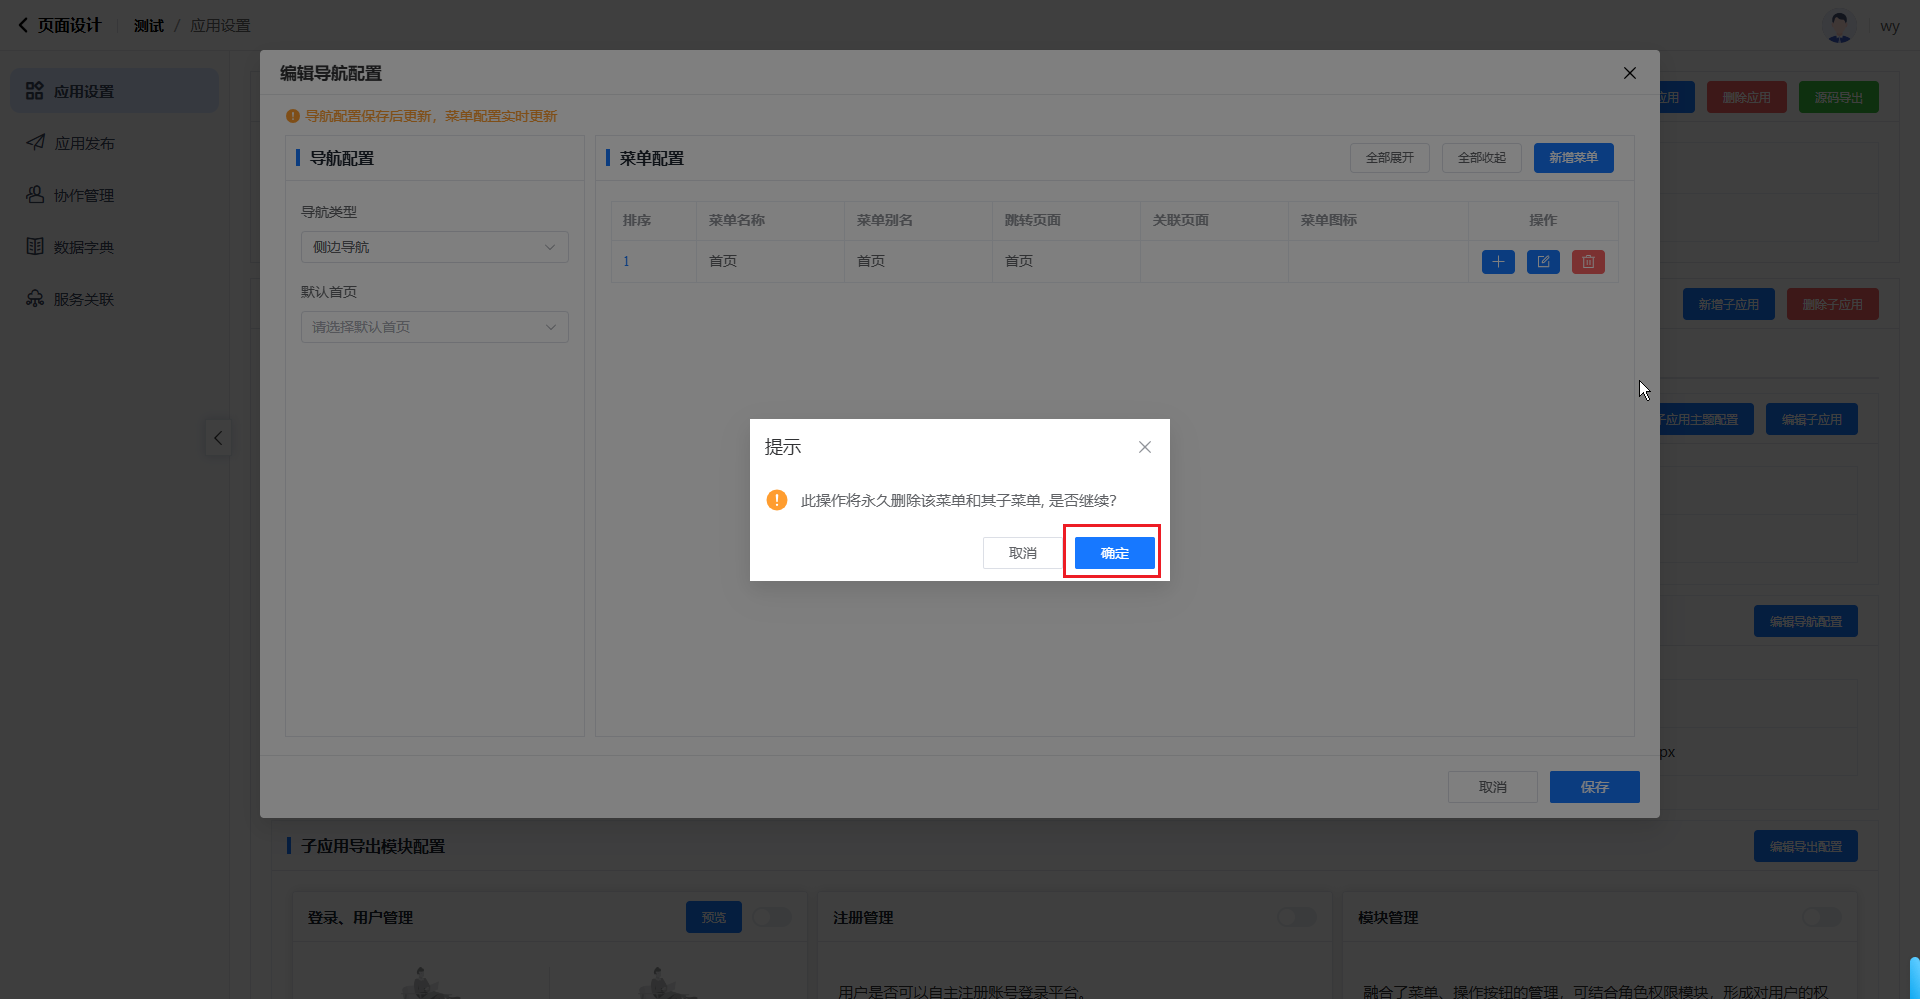Open the 导航类型 dropdown
This screenshot has height=999, width=1920.
[x=435, y=247]
